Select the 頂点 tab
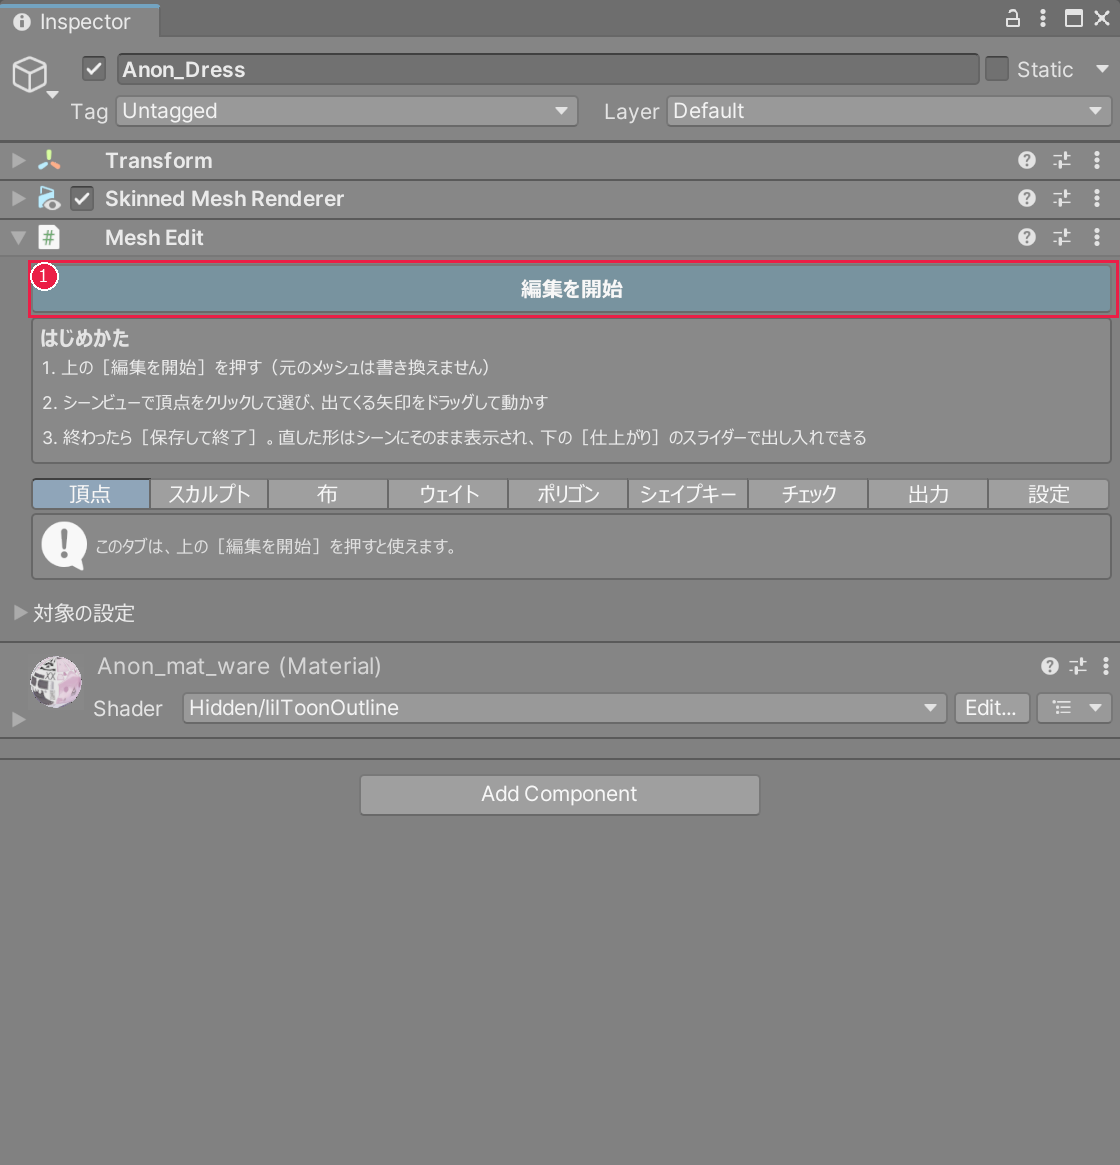Viewport: 1120px width, 1165px height. pos(91,494)
